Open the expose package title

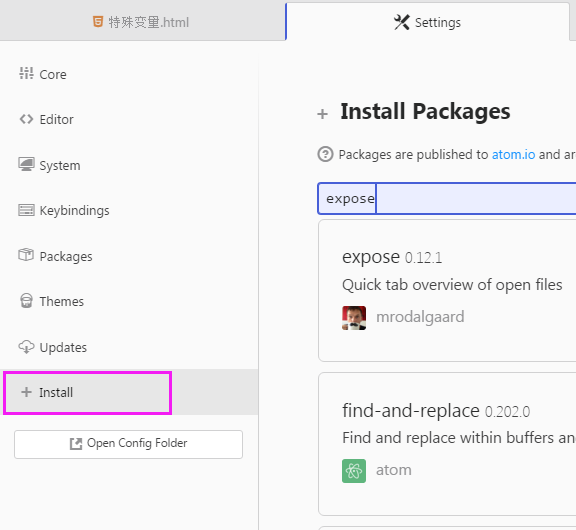[x=371, y=257]
